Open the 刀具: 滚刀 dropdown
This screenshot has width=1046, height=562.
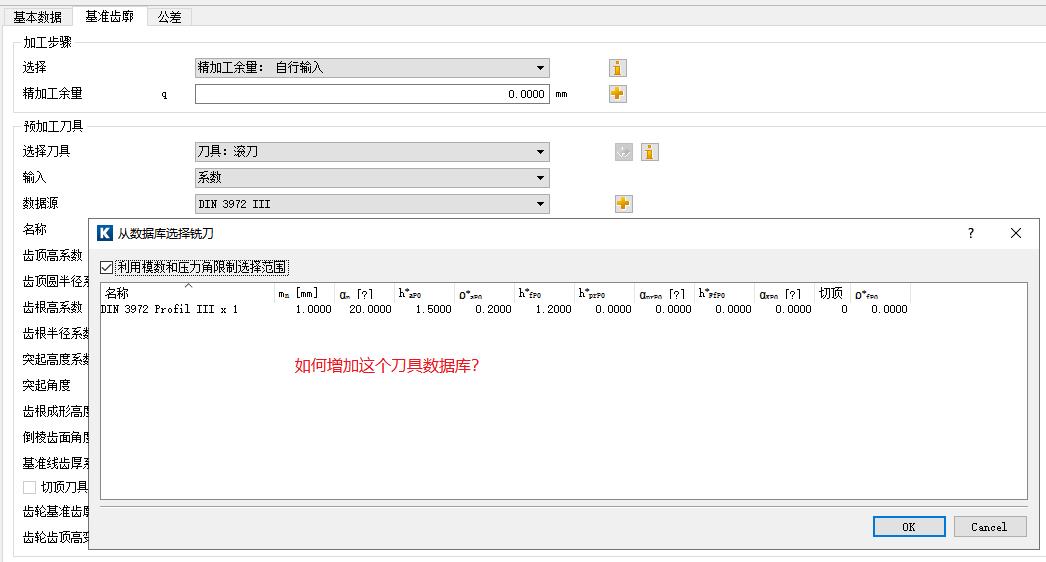(372, 152)
